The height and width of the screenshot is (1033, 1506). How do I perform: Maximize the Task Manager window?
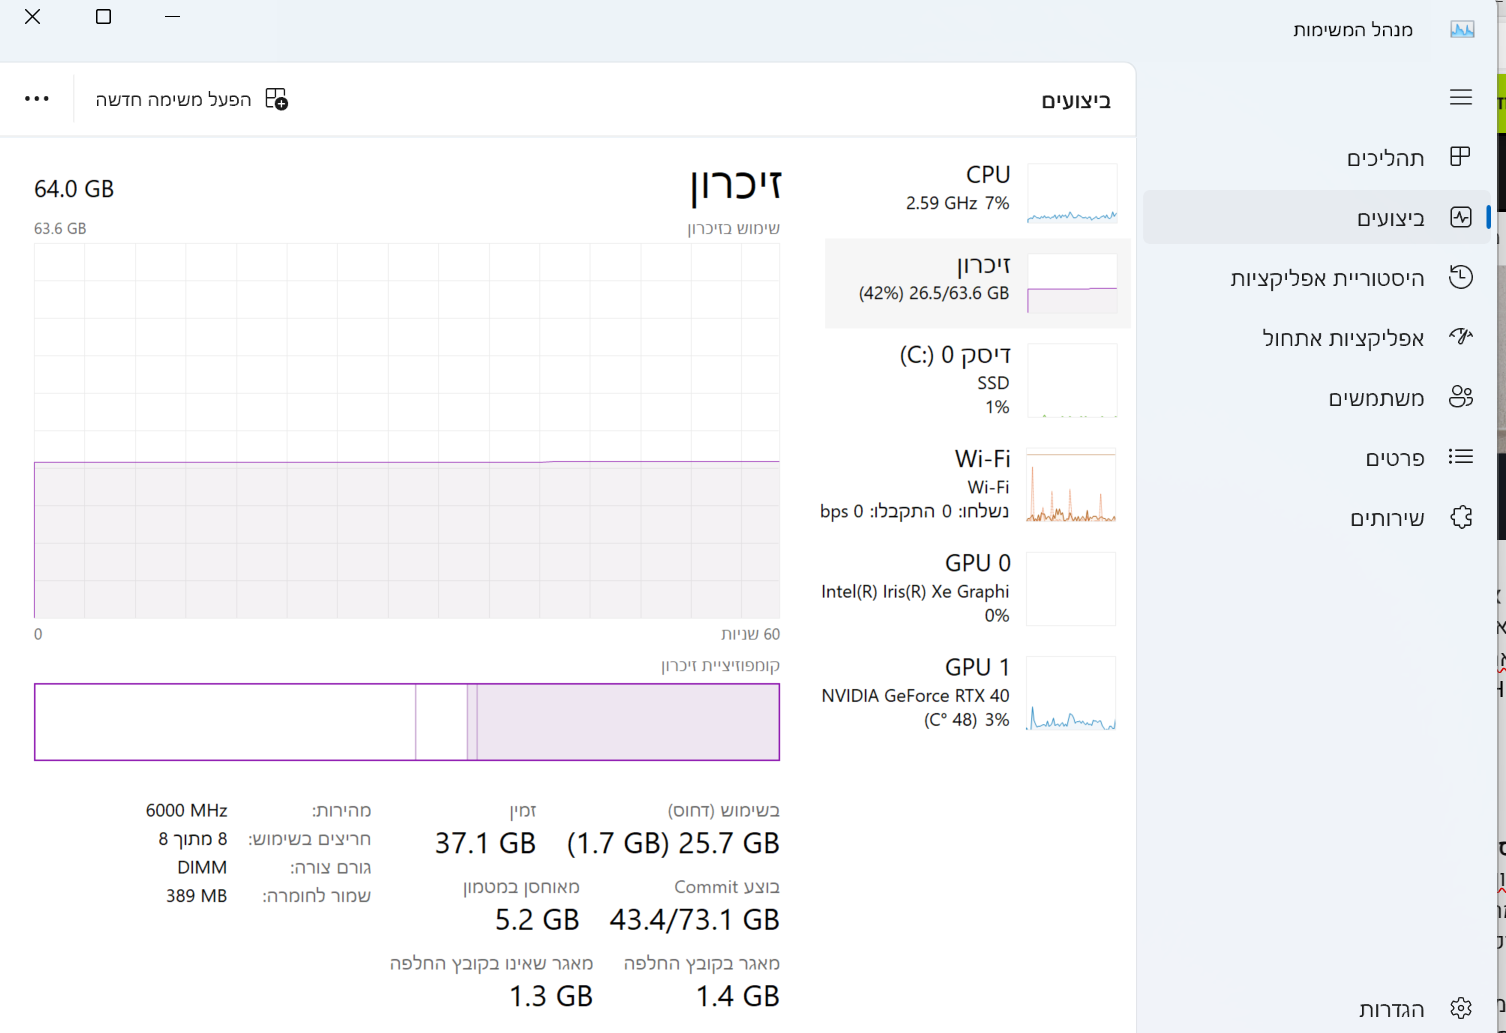click(x=103, y=17)
